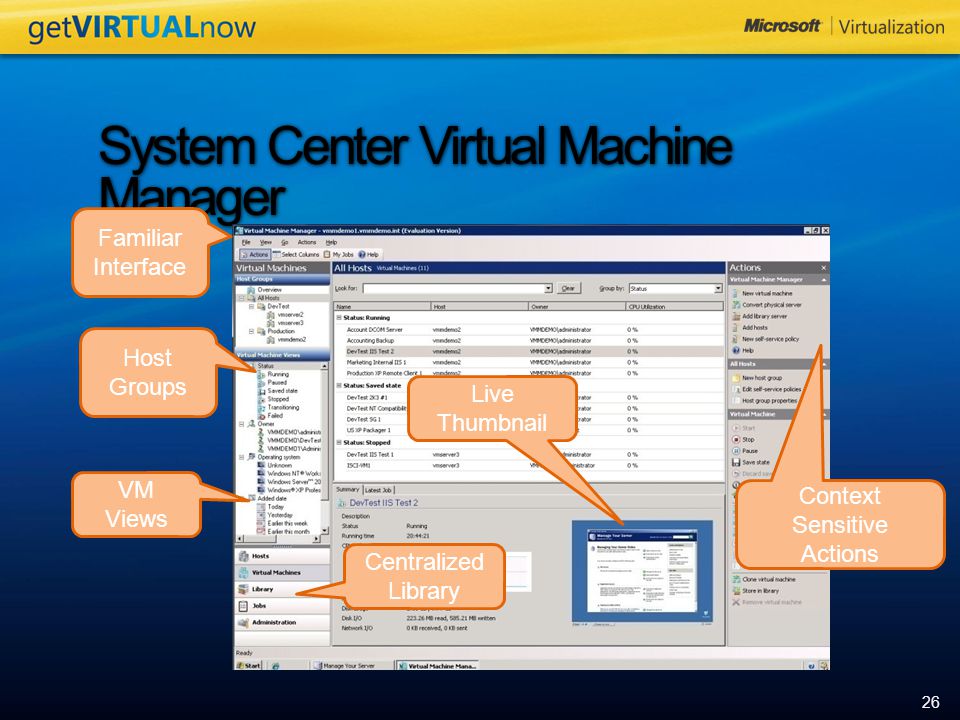Click the Pause virtual machine icon

[736, 451]
